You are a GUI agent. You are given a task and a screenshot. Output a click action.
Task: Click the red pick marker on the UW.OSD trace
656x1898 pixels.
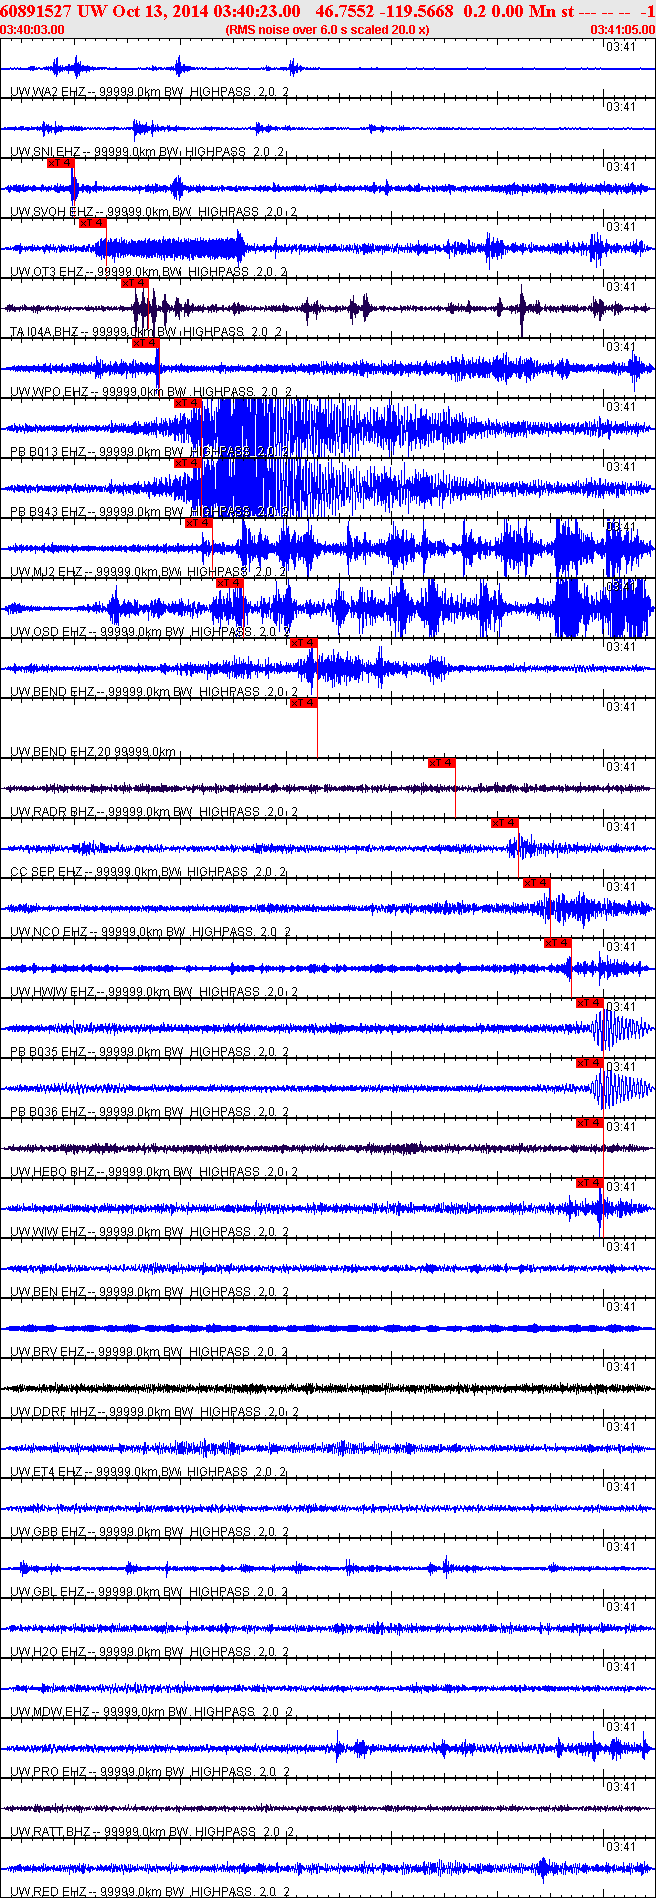[x=230, y=583]
